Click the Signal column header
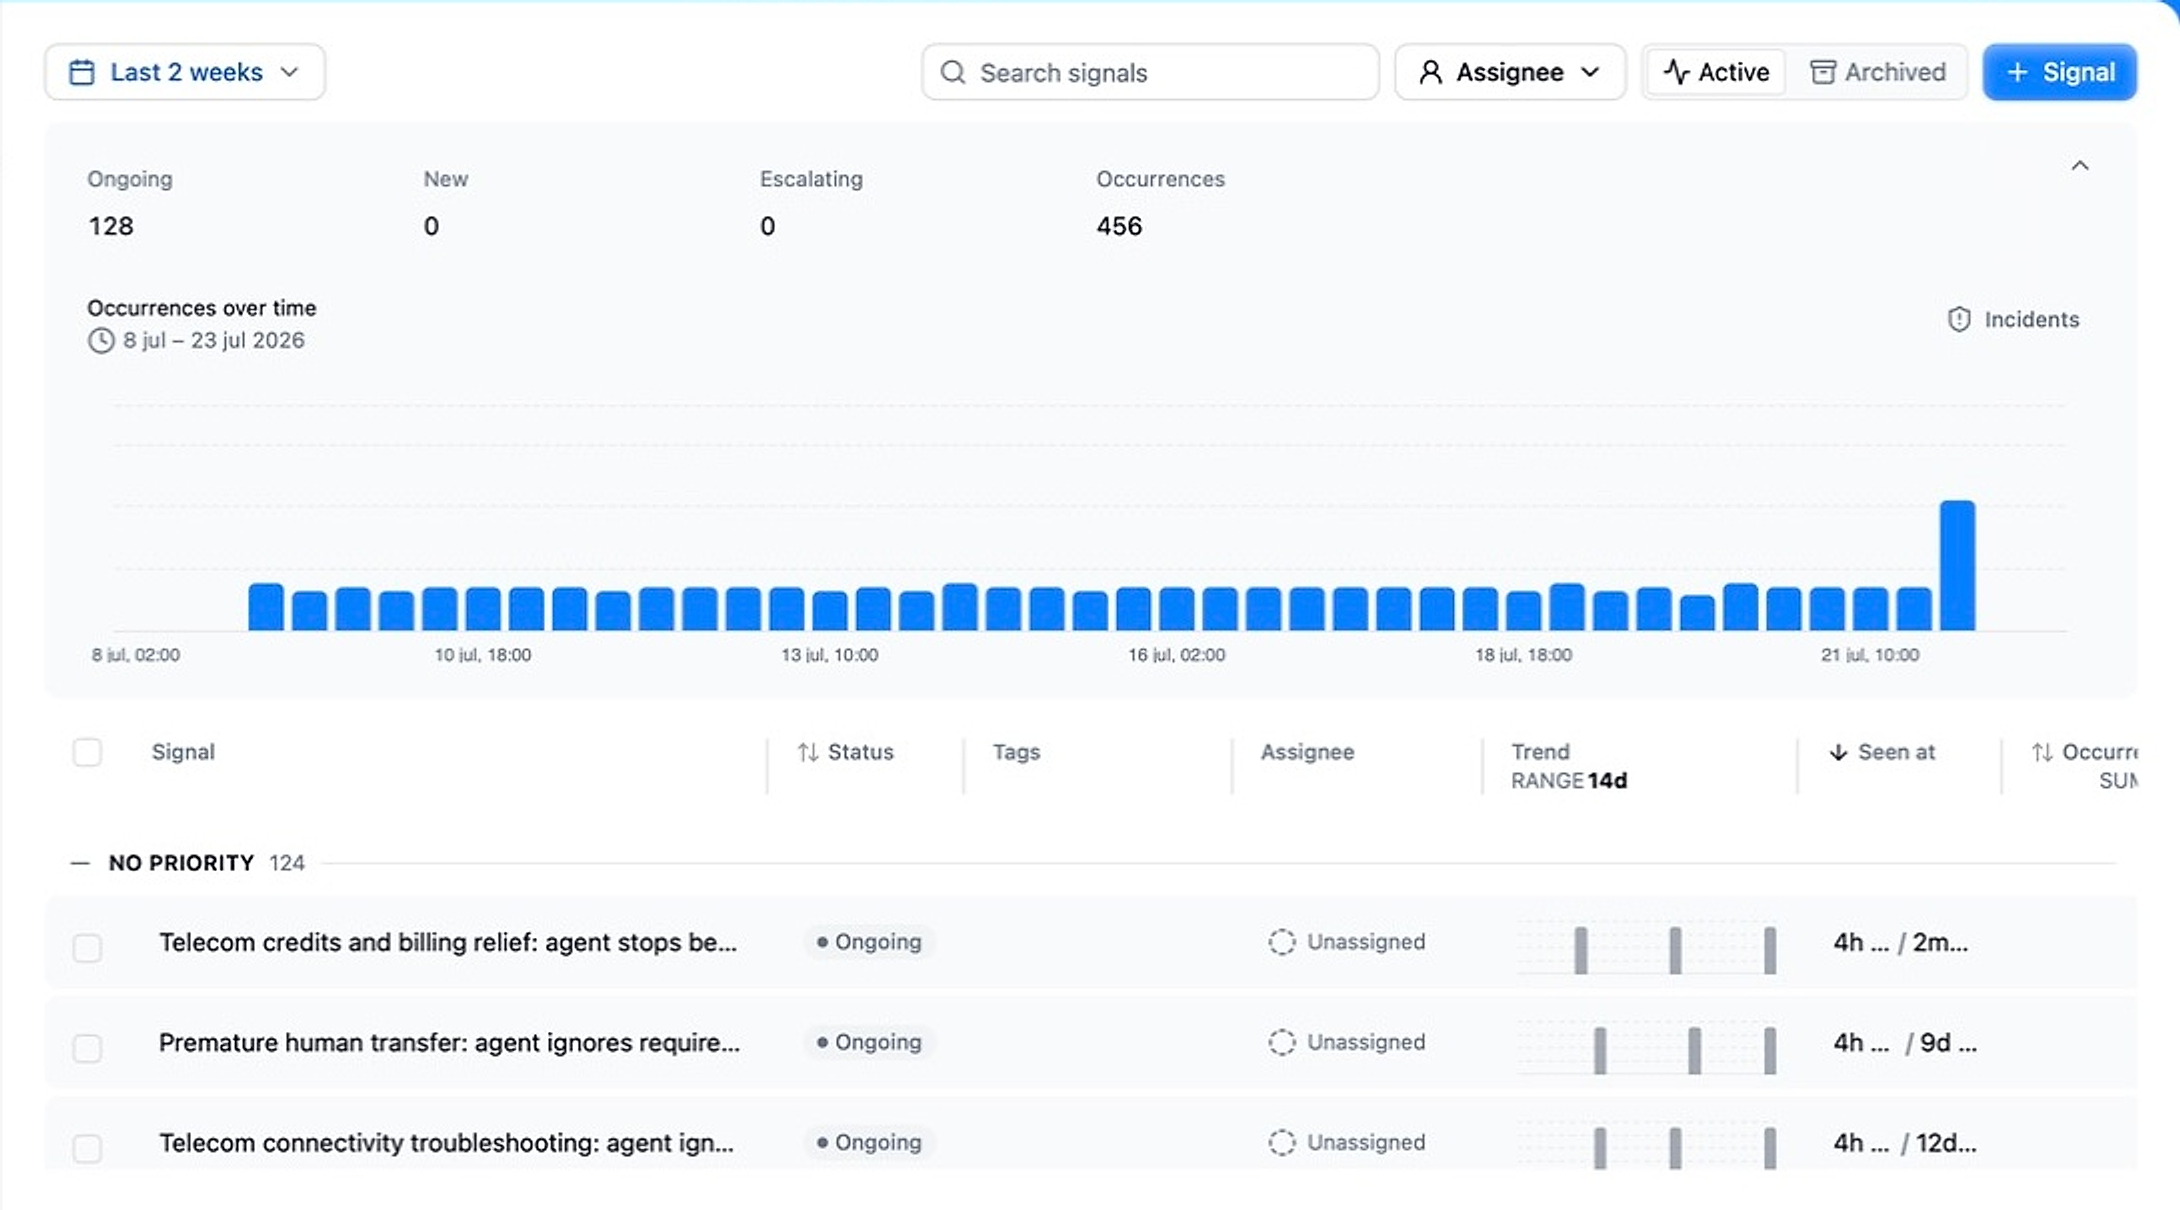Screen dimensions: 2180x1210 (x=183, y=752)
